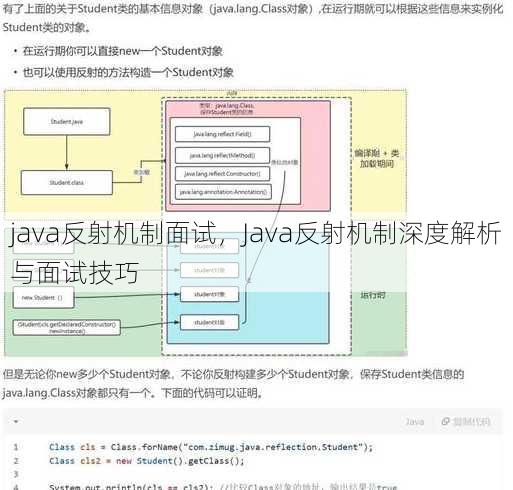Click the copy code button 复制代码
Screen dimensions: 513x490
click(466, 422)
